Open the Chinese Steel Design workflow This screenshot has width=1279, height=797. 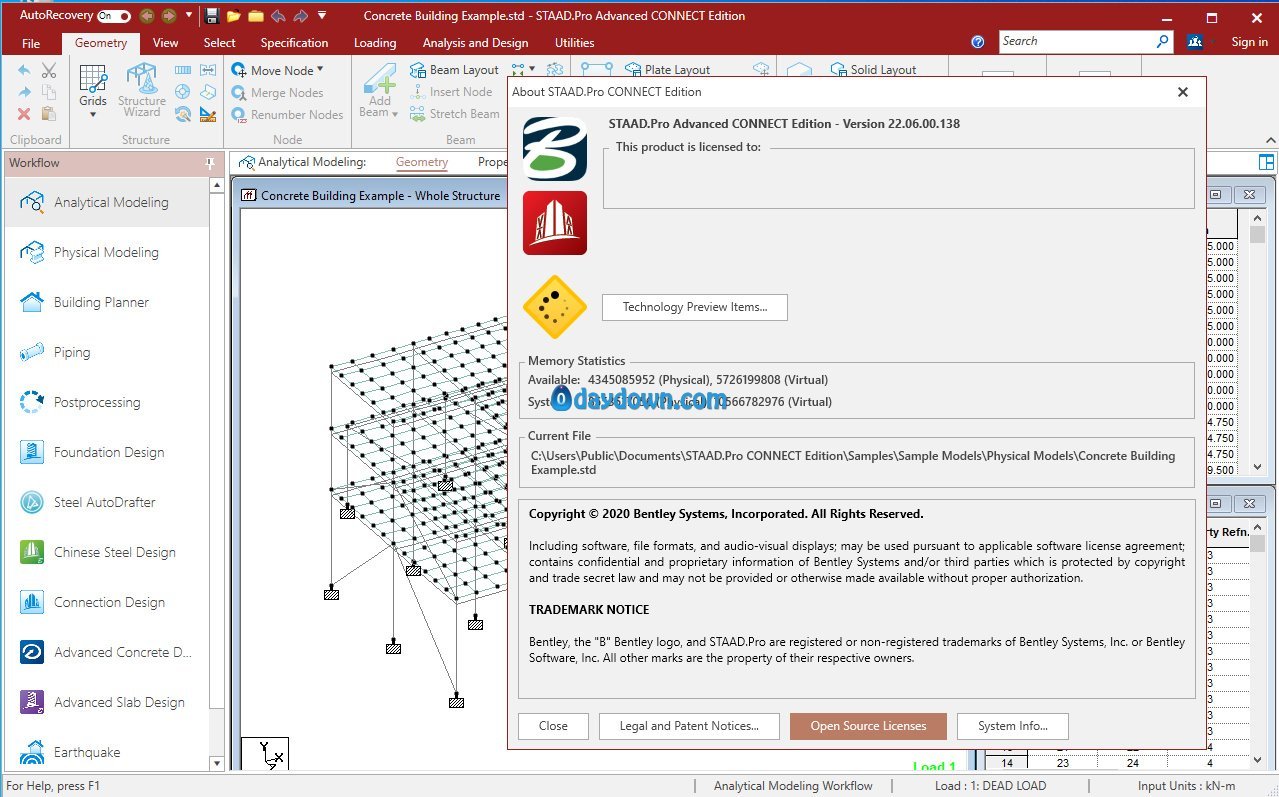click(107, 552)
